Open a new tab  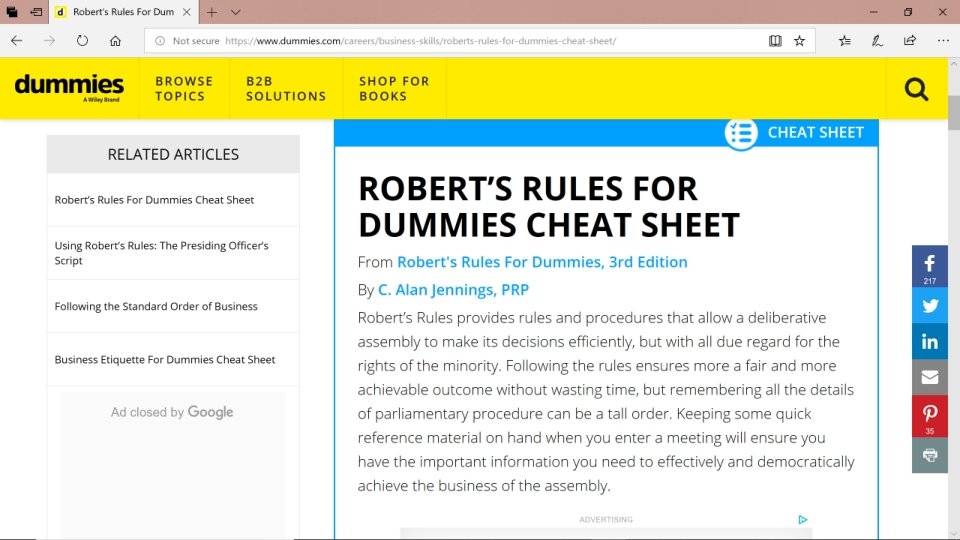pos(212,12)
